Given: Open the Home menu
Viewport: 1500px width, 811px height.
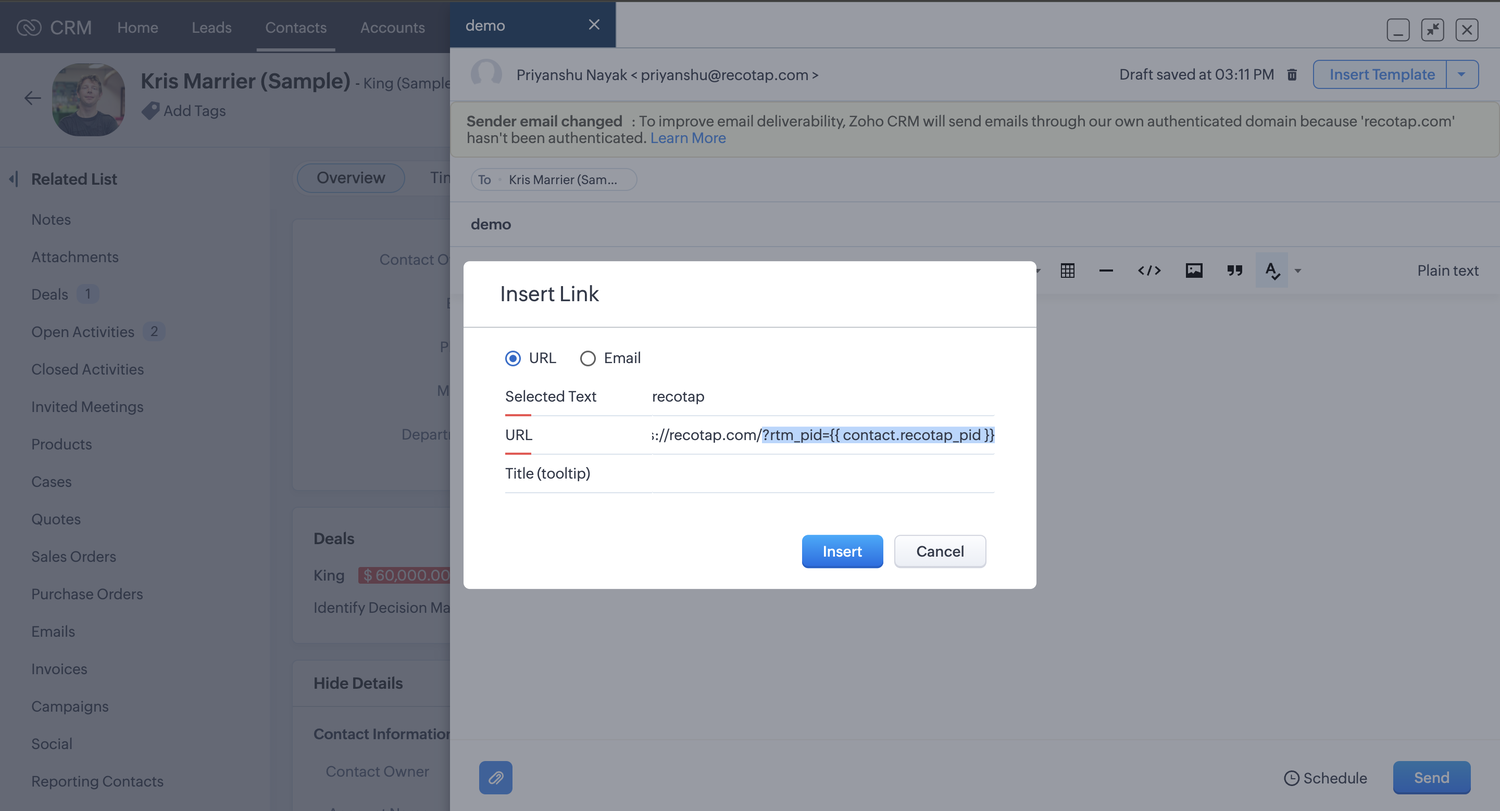Looking at the screenshot, I should coord(138,27).
